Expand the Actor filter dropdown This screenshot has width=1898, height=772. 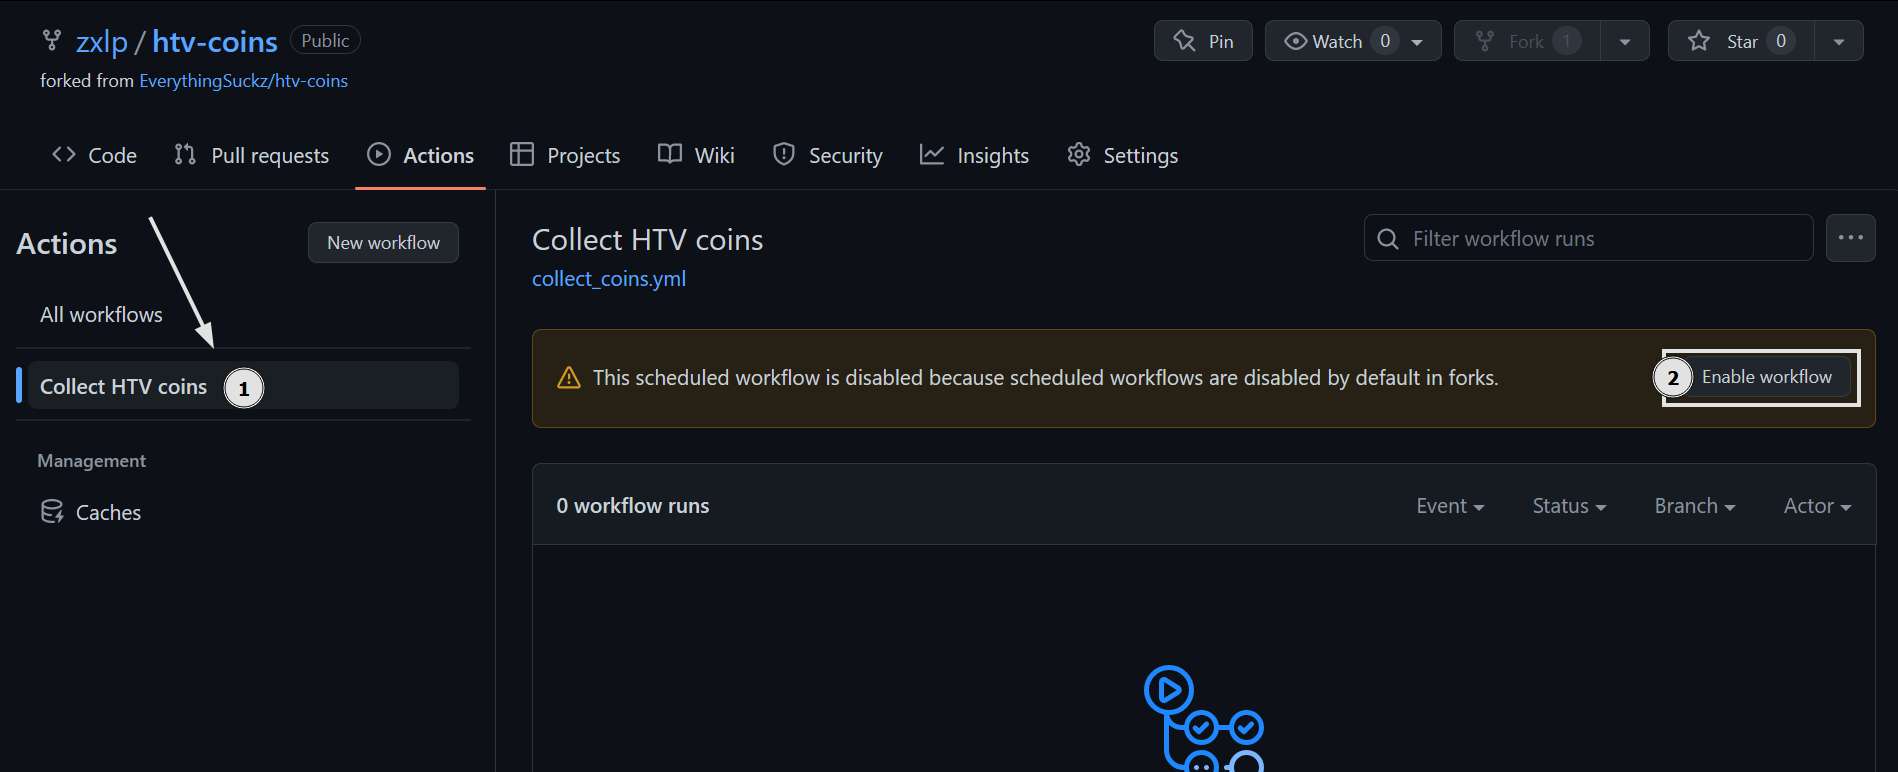[x=1817, y=506]
